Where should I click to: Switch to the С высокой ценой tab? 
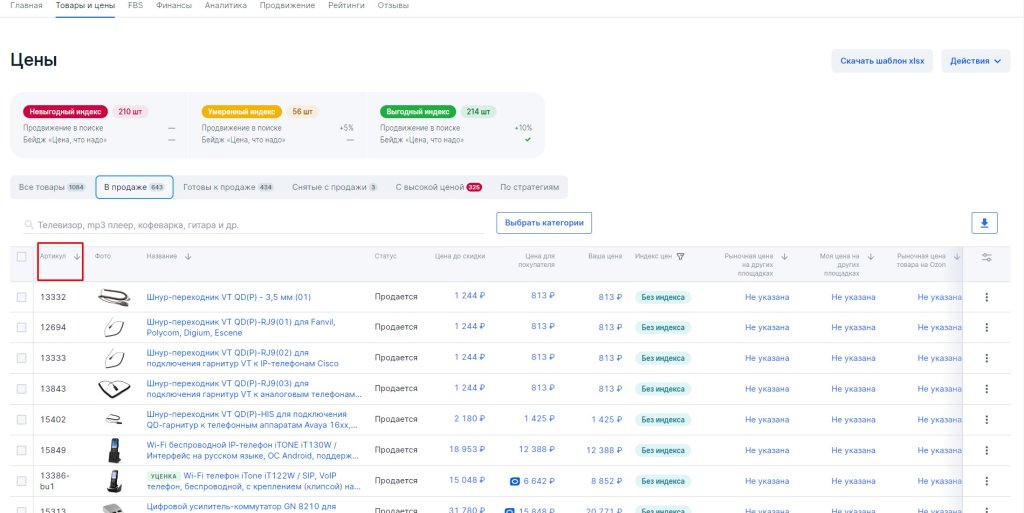coord(438,187)
